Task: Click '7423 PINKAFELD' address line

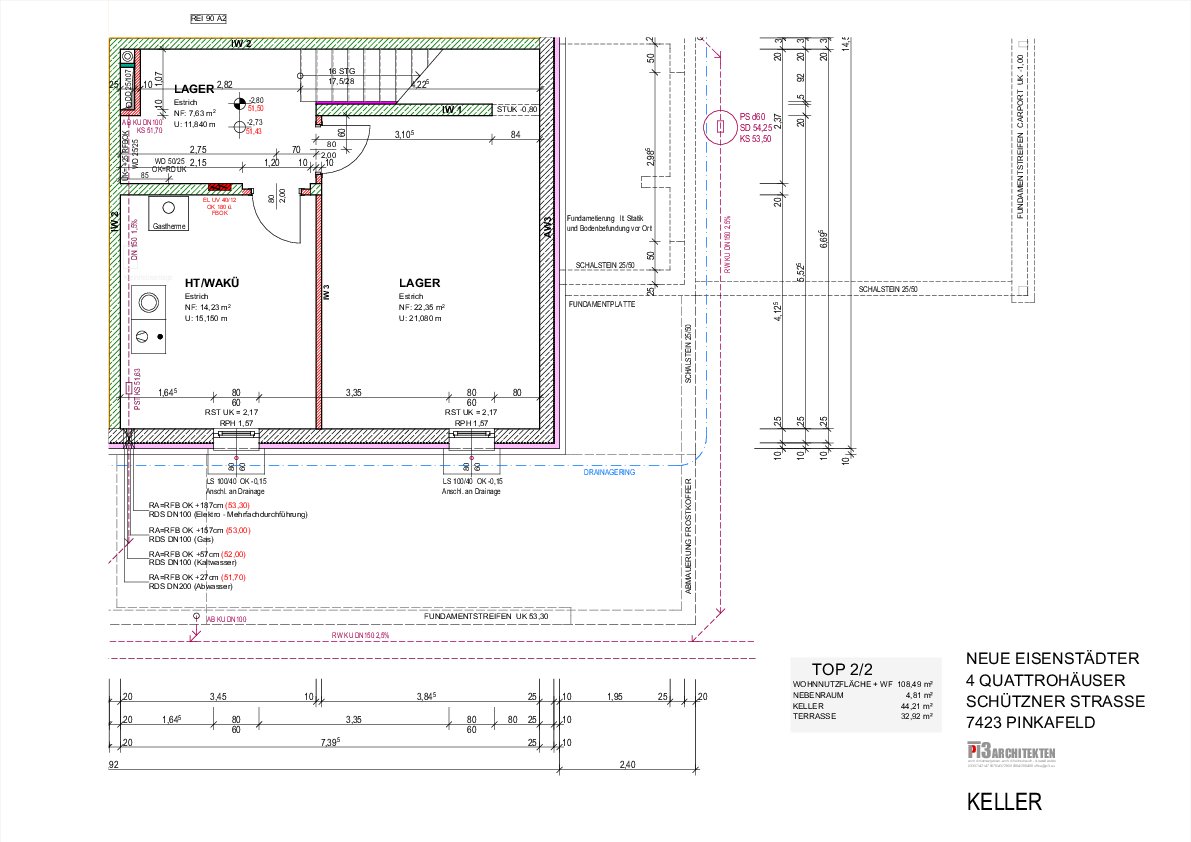Action: [x=1031, y=723]
